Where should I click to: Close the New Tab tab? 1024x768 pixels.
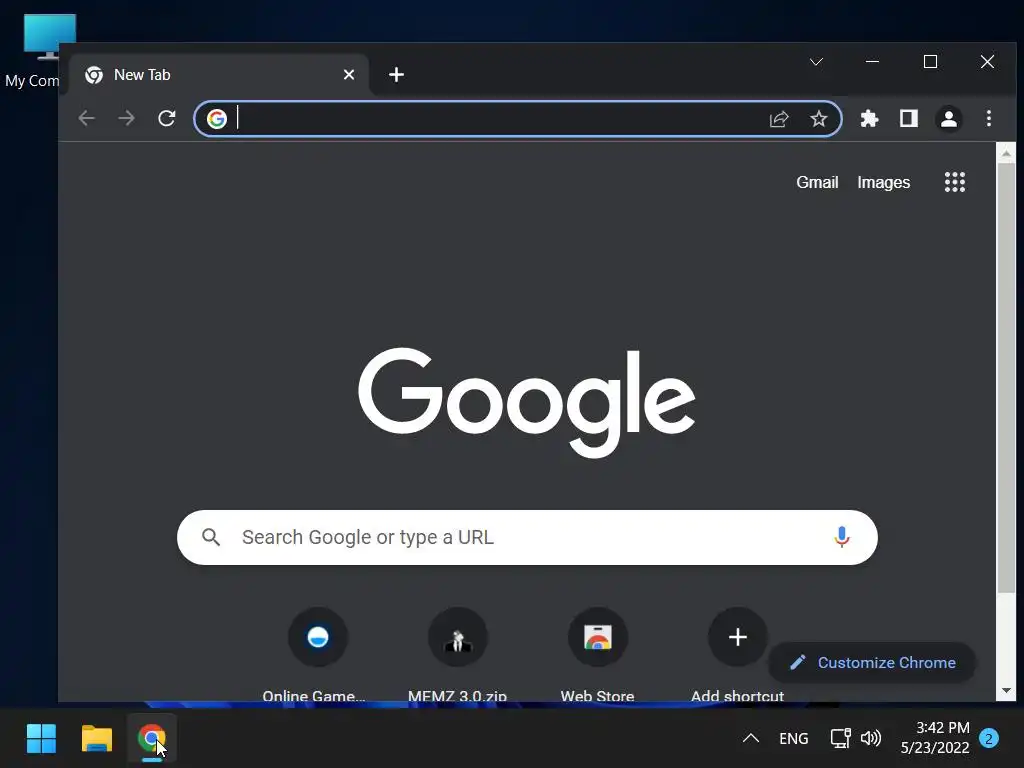(349, 74)
